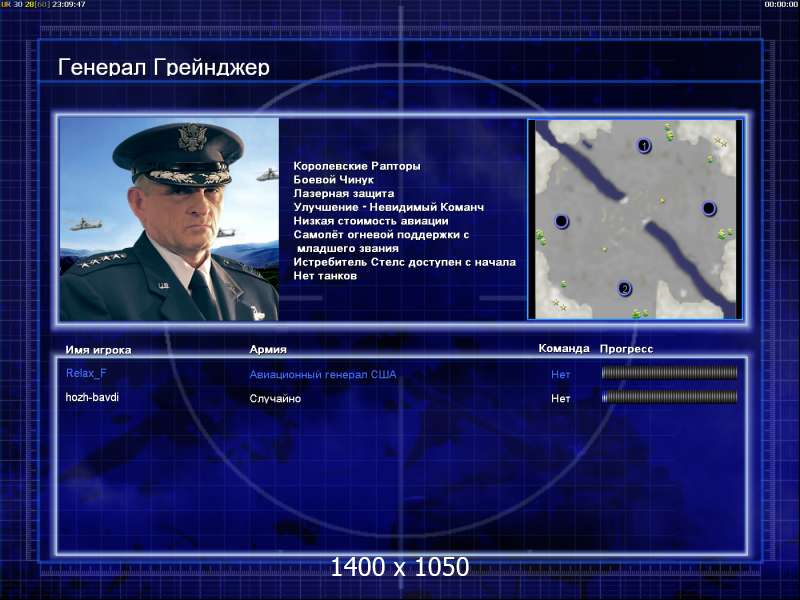Click player name "Relax_F"
The width and height of the screenshot is (800, 600).
point(86,373)
